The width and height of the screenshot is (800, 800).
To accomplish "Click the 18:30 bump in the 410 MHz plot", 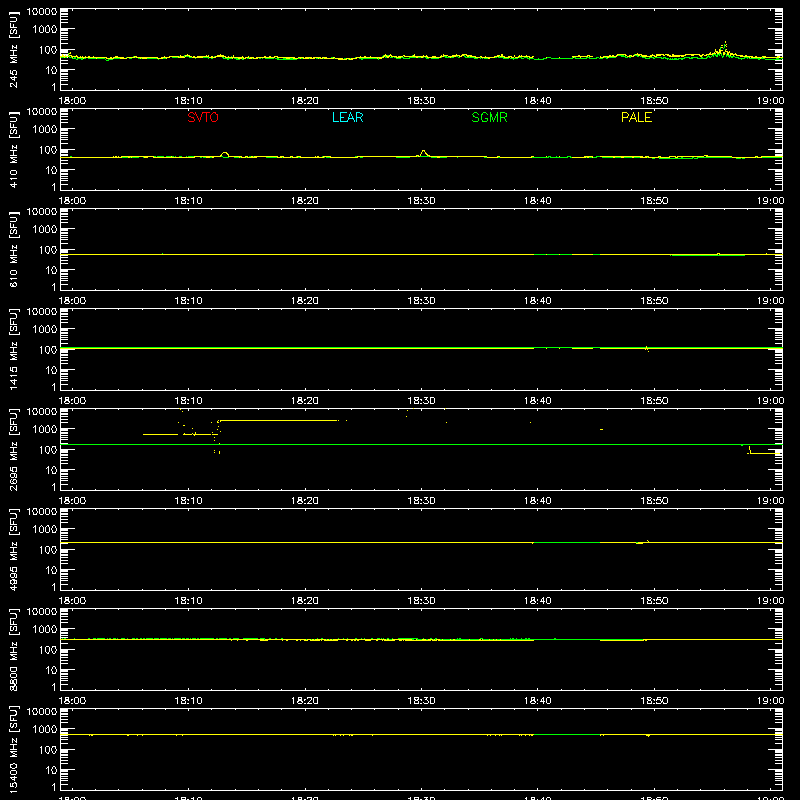I will 423,153.
